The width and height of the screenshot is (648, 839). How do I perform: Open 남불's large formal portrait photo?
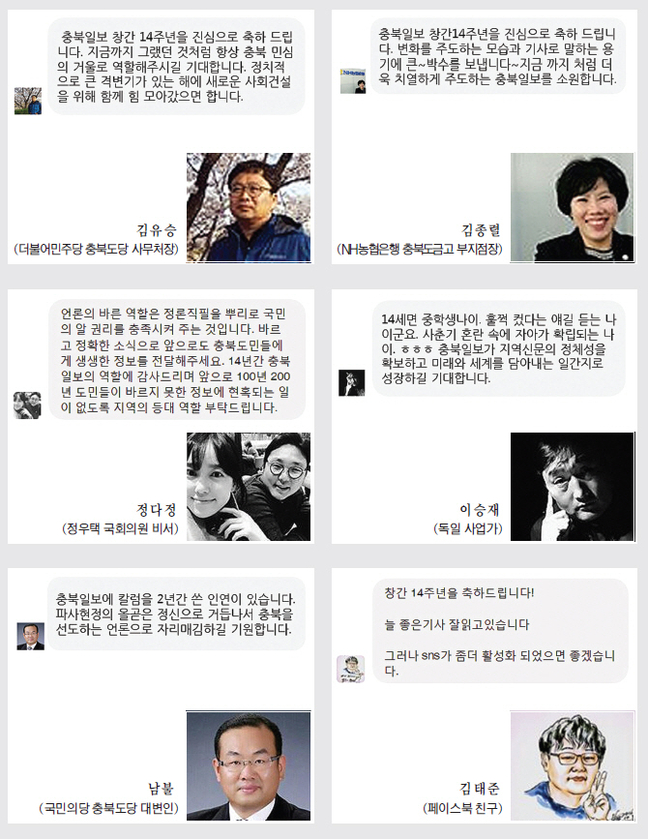[248, 766]
